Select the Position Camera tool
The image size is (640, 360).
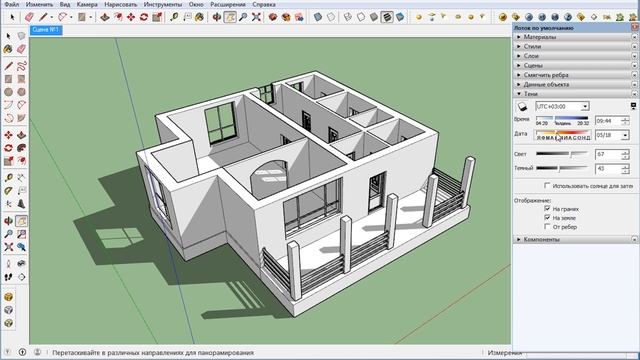9,264
